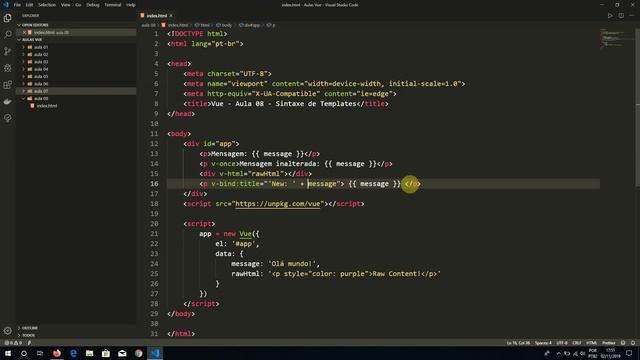Open the editor More Actions ellipsis
This screenshot has height=360, width=640.
[x=632, y=16]
